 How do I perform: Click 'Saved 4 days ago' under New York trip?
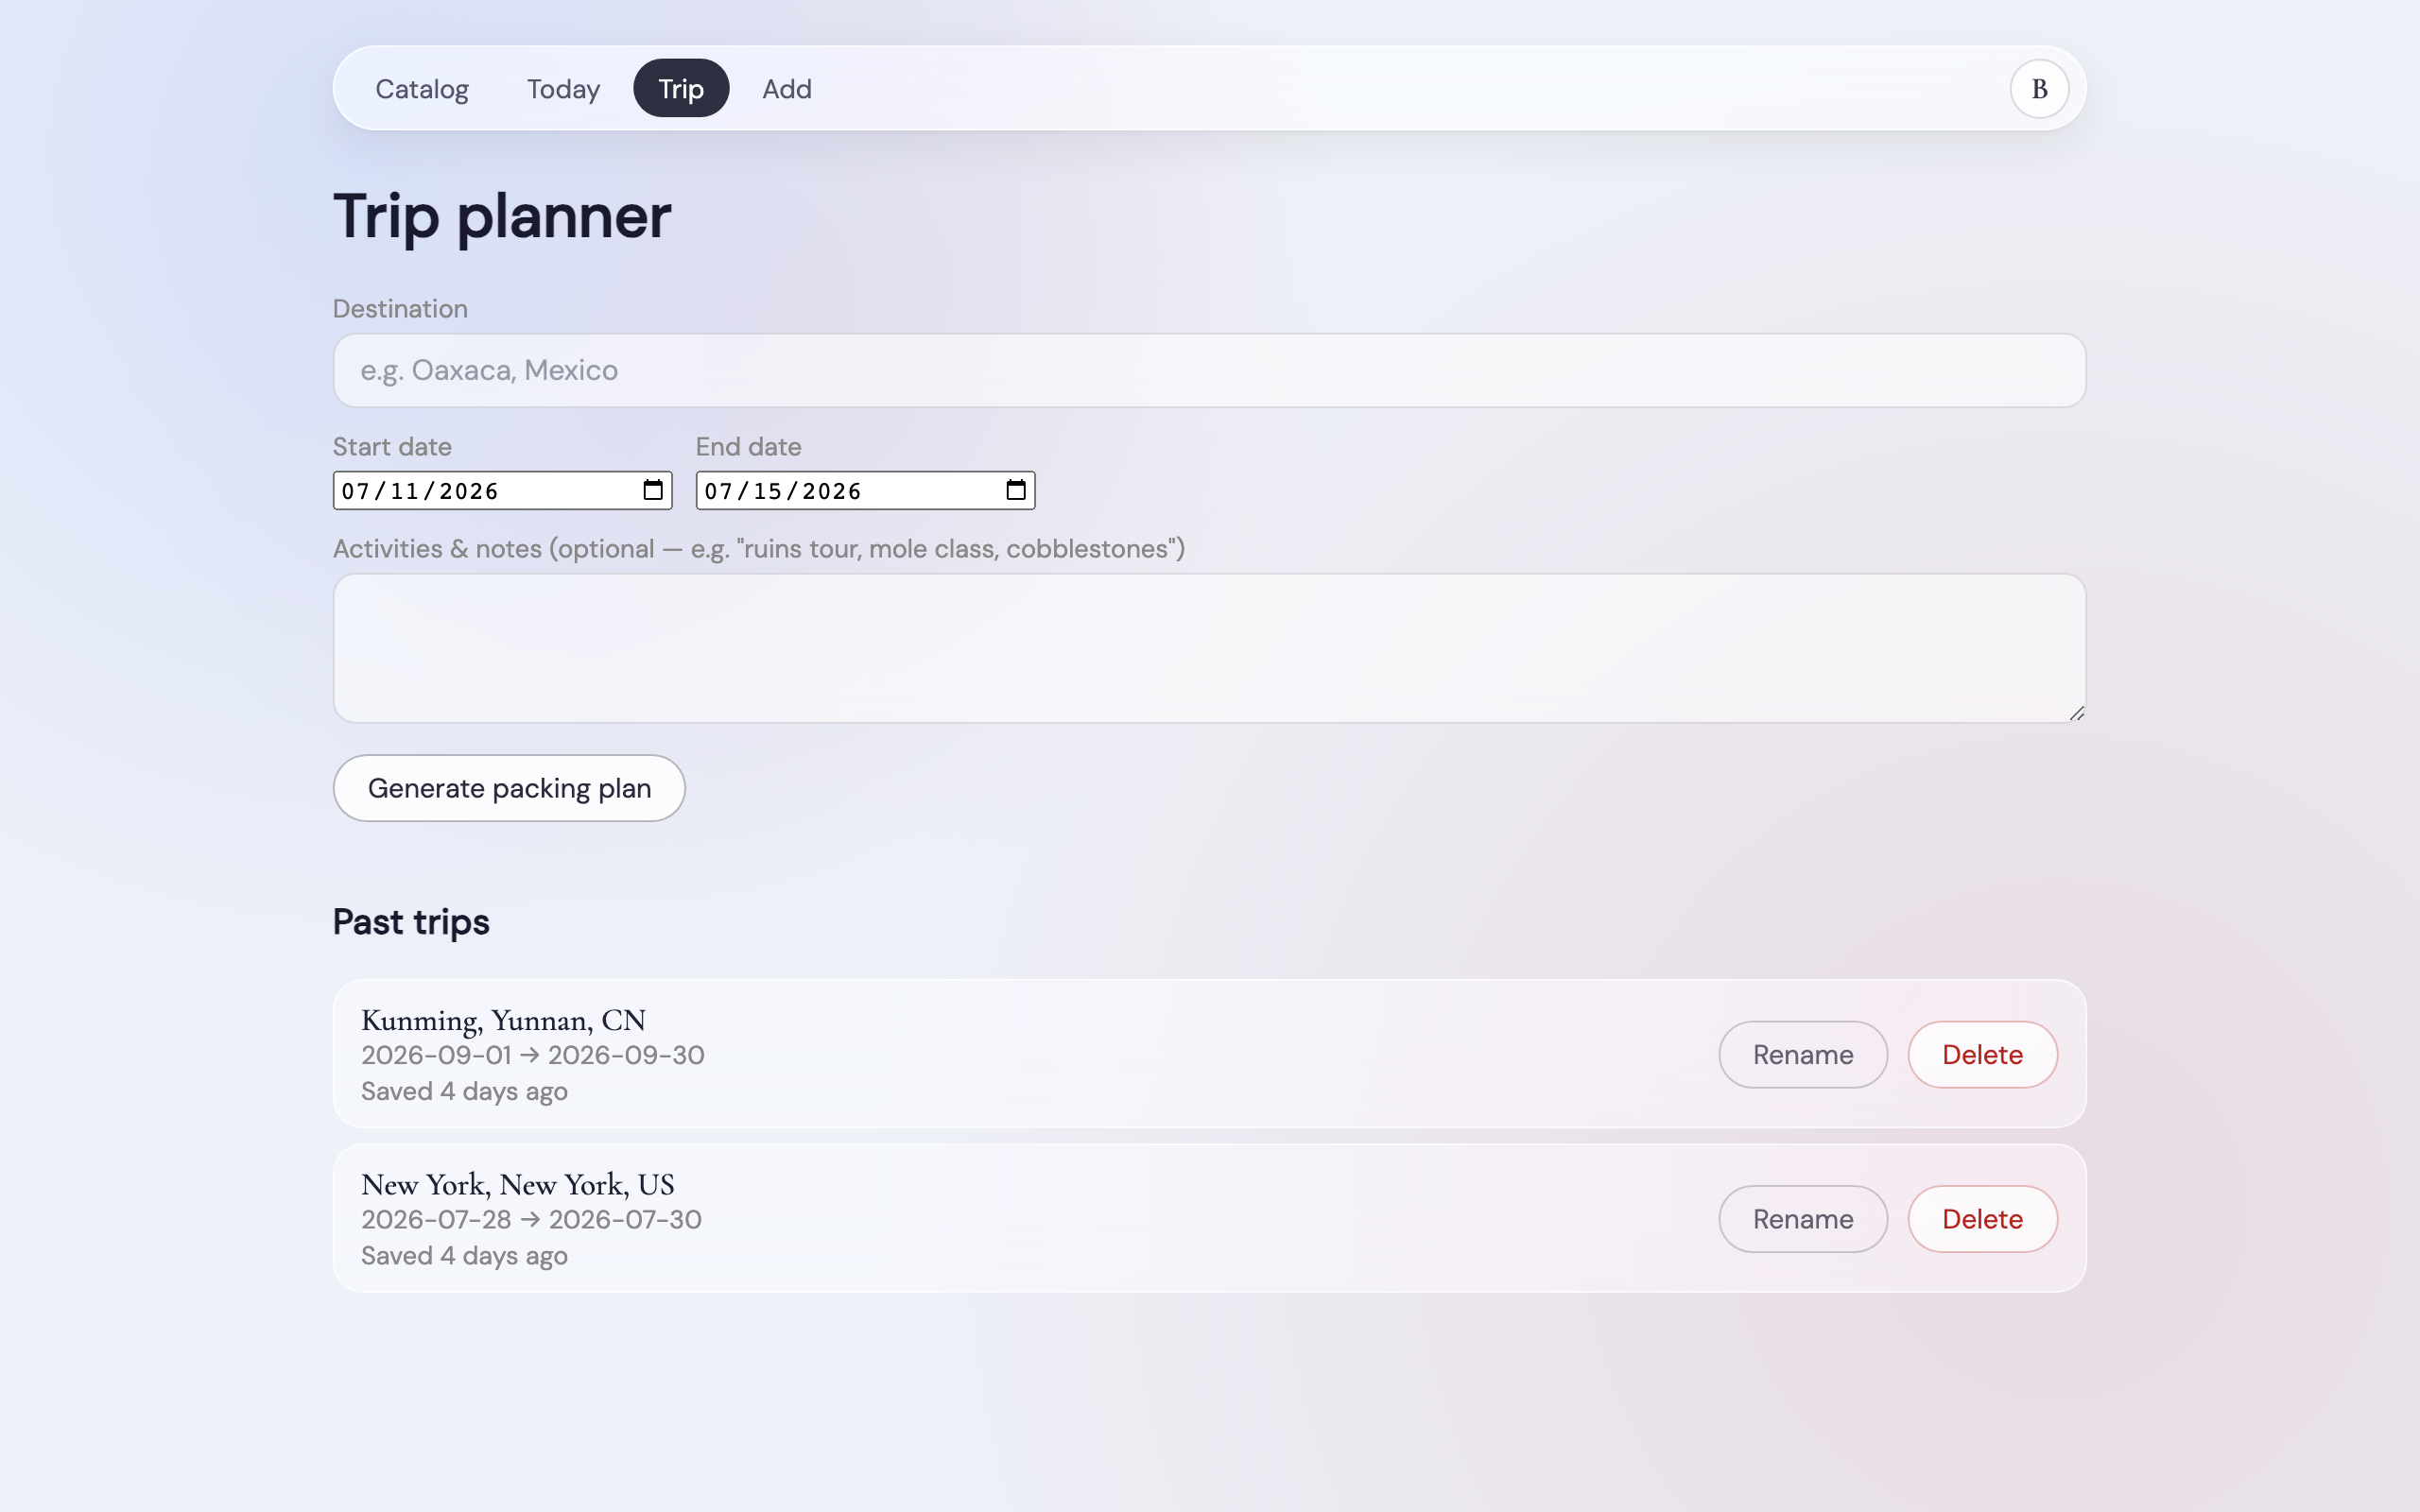tap(464, 1256)
